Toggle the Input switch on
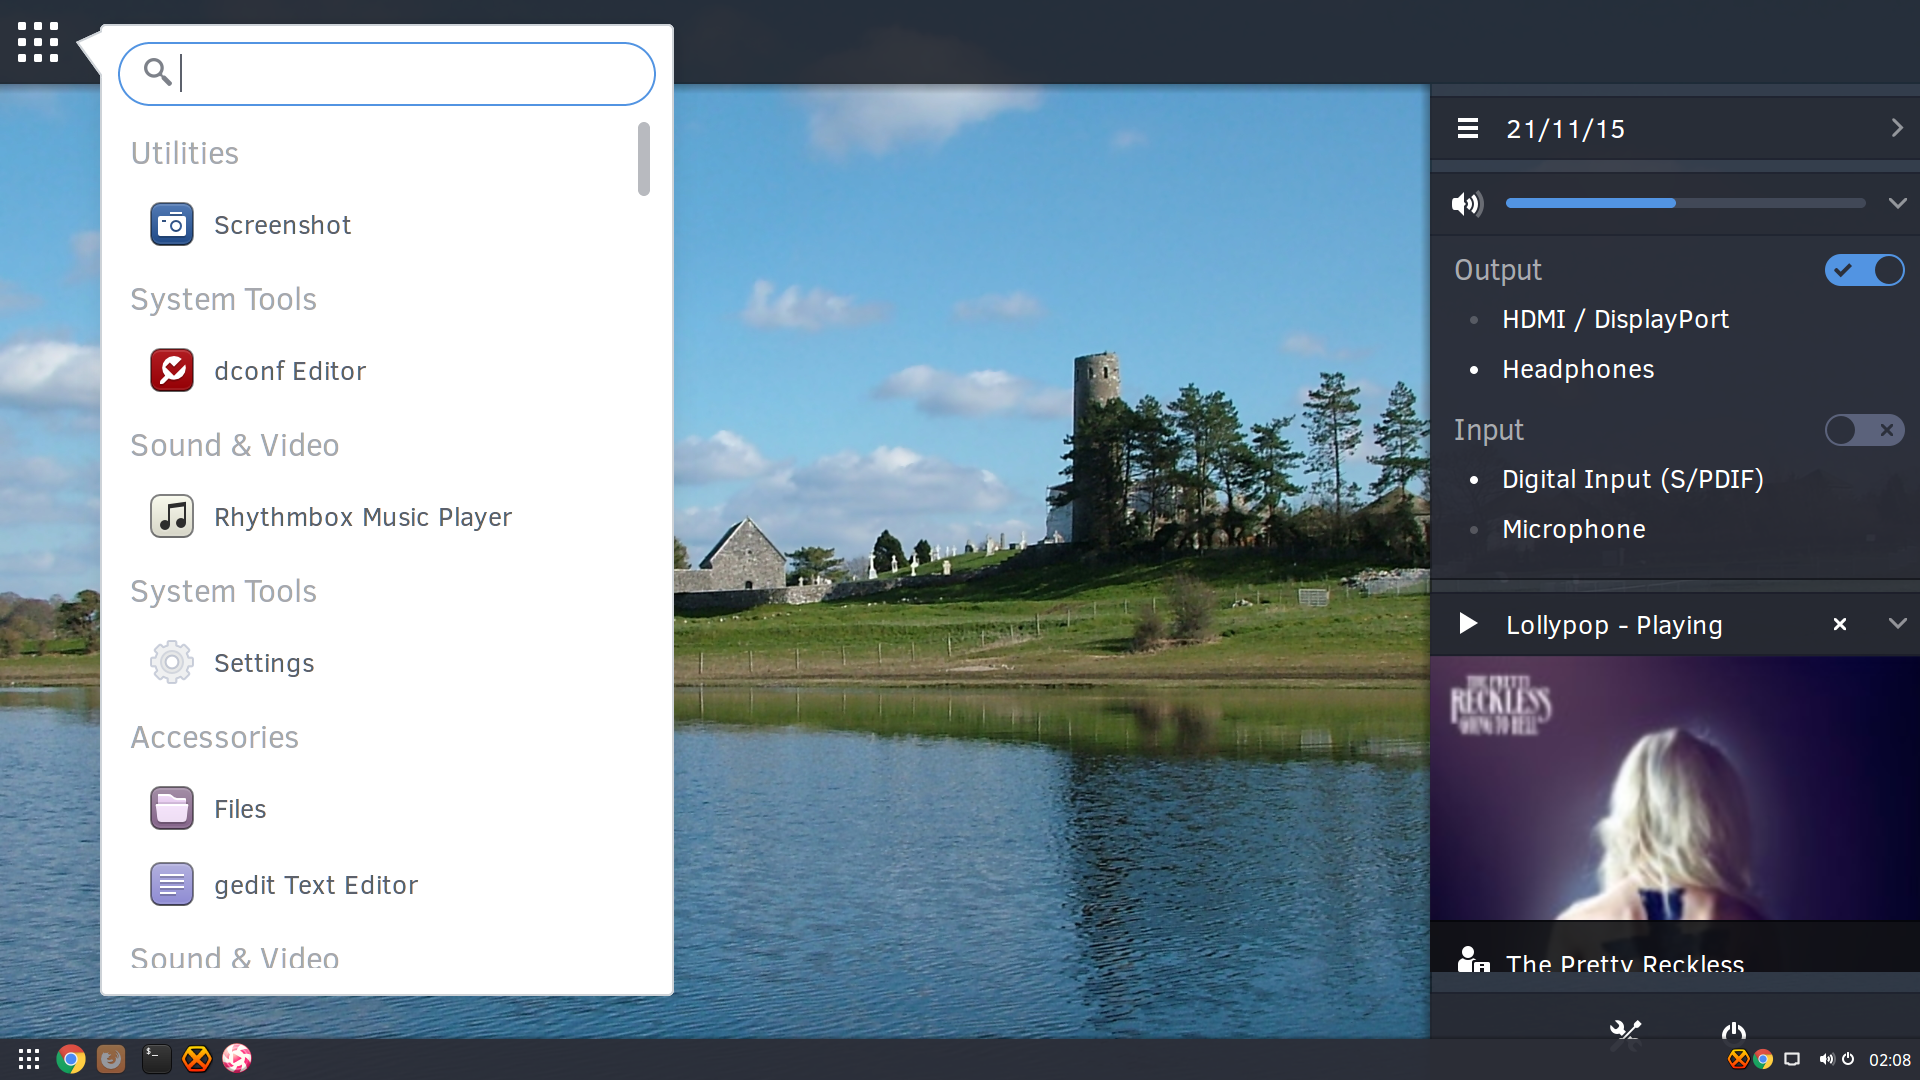Viewport: 1920px width, 1080px height. (1864, 430)
